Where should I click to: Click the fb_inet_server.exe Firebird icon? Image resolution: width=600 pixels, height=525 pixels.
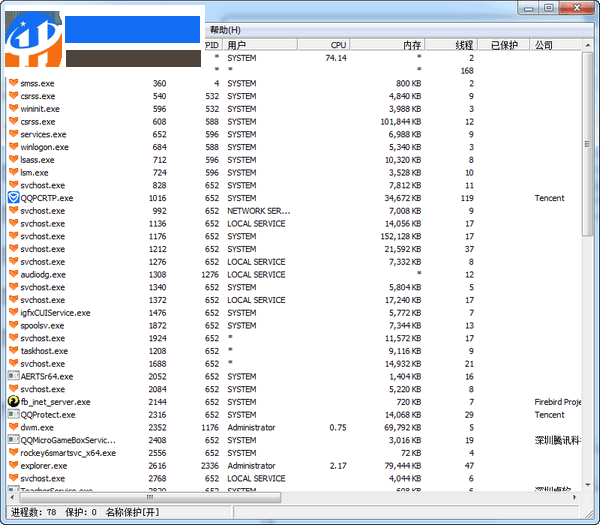(x=13, y=401)
